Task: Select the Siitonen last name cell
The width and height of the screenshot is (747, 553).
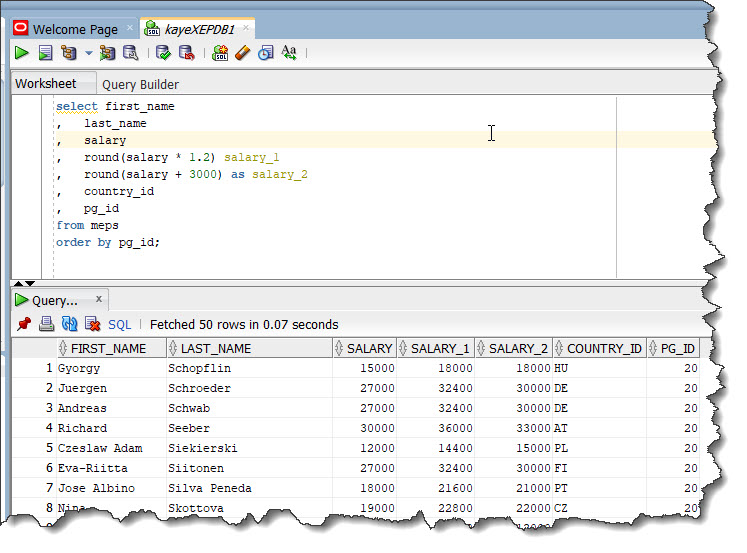Action: click(x=250, y=468)
